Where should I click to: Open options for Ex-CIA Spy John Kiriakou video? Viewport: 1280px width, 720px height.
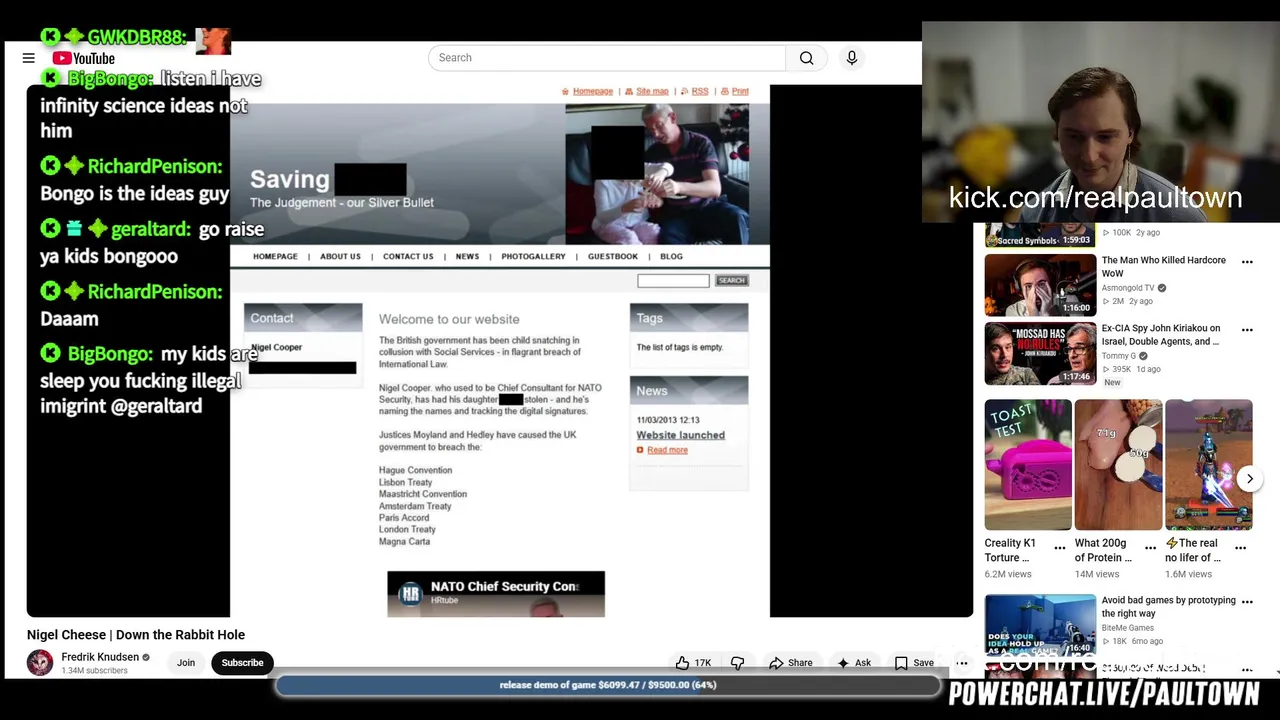tap(1247, 330)
